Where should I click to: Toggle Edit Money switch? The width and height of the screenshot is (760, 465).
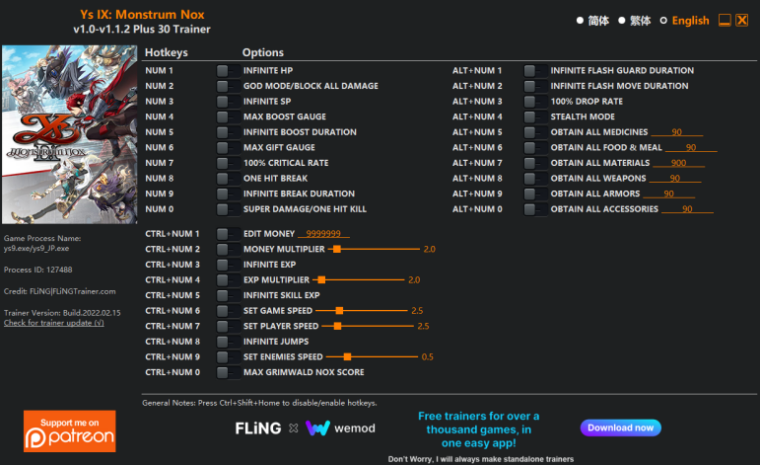point(228,234)
